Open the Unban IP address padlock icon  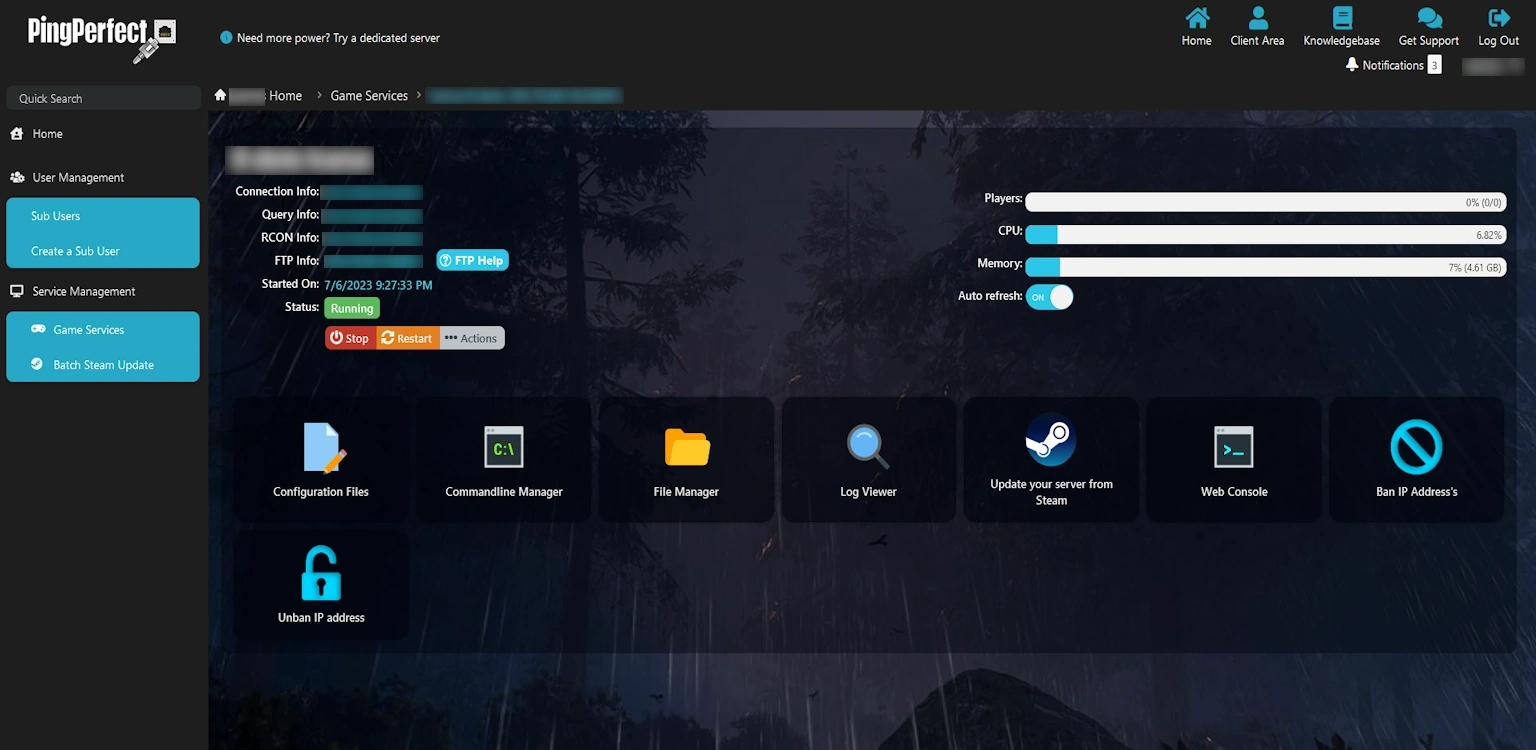point(321,574)
